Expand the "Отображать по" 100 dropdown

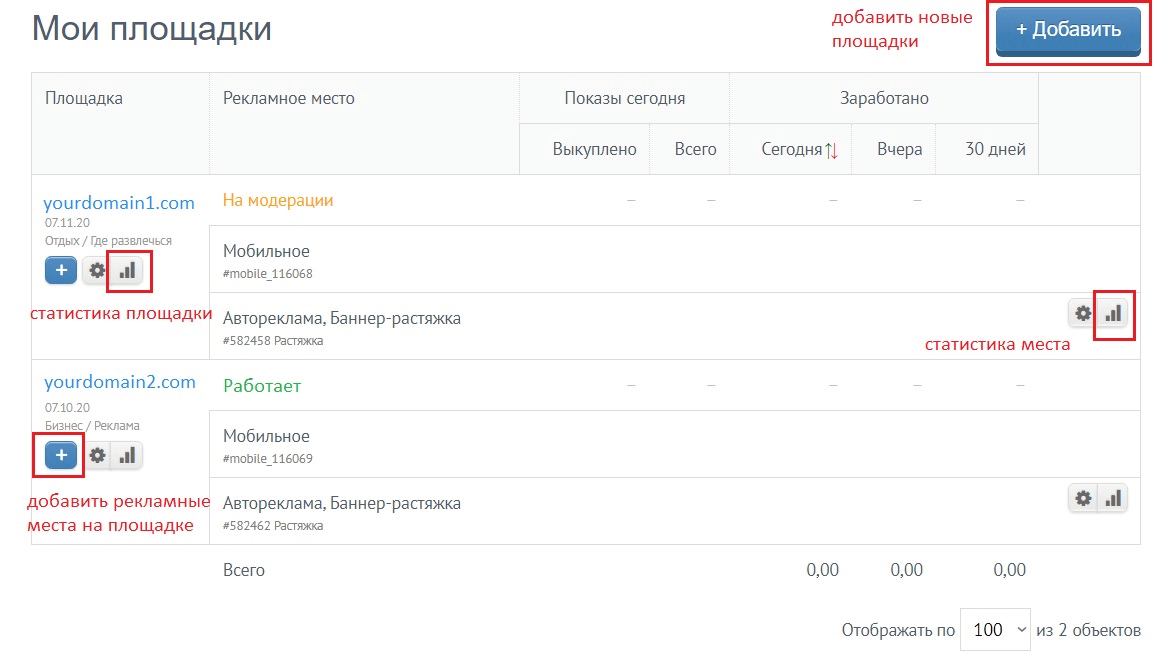995,630
